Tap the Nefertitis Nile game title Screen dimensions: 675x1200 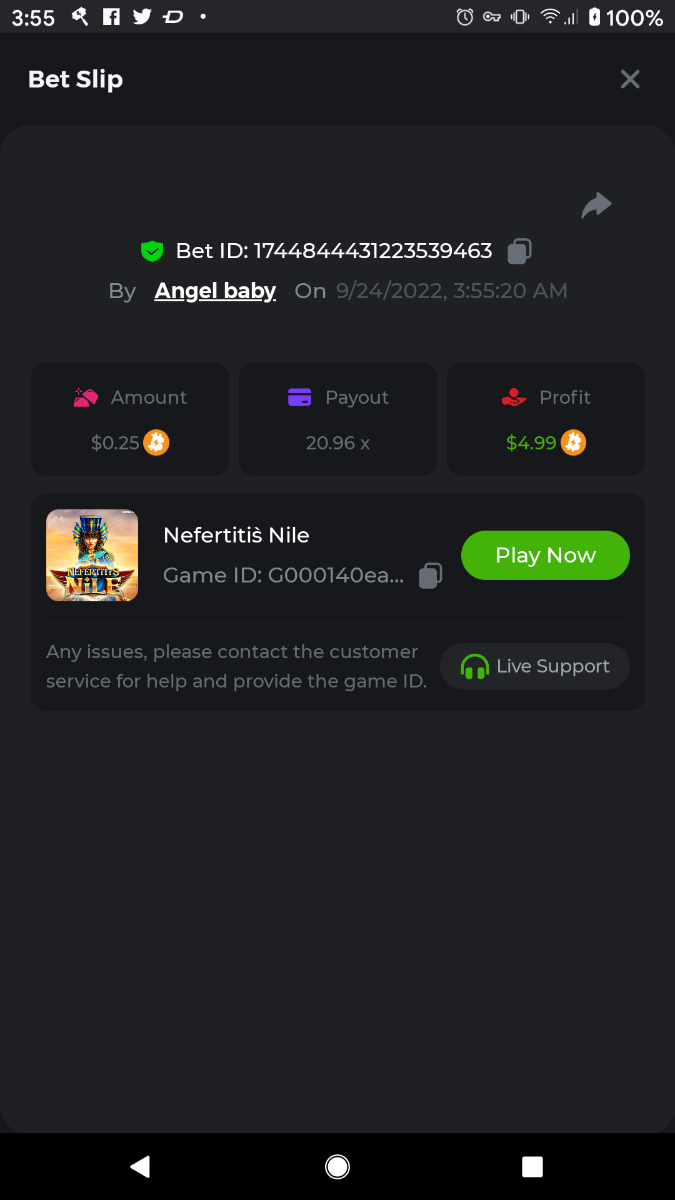[236, 535]
